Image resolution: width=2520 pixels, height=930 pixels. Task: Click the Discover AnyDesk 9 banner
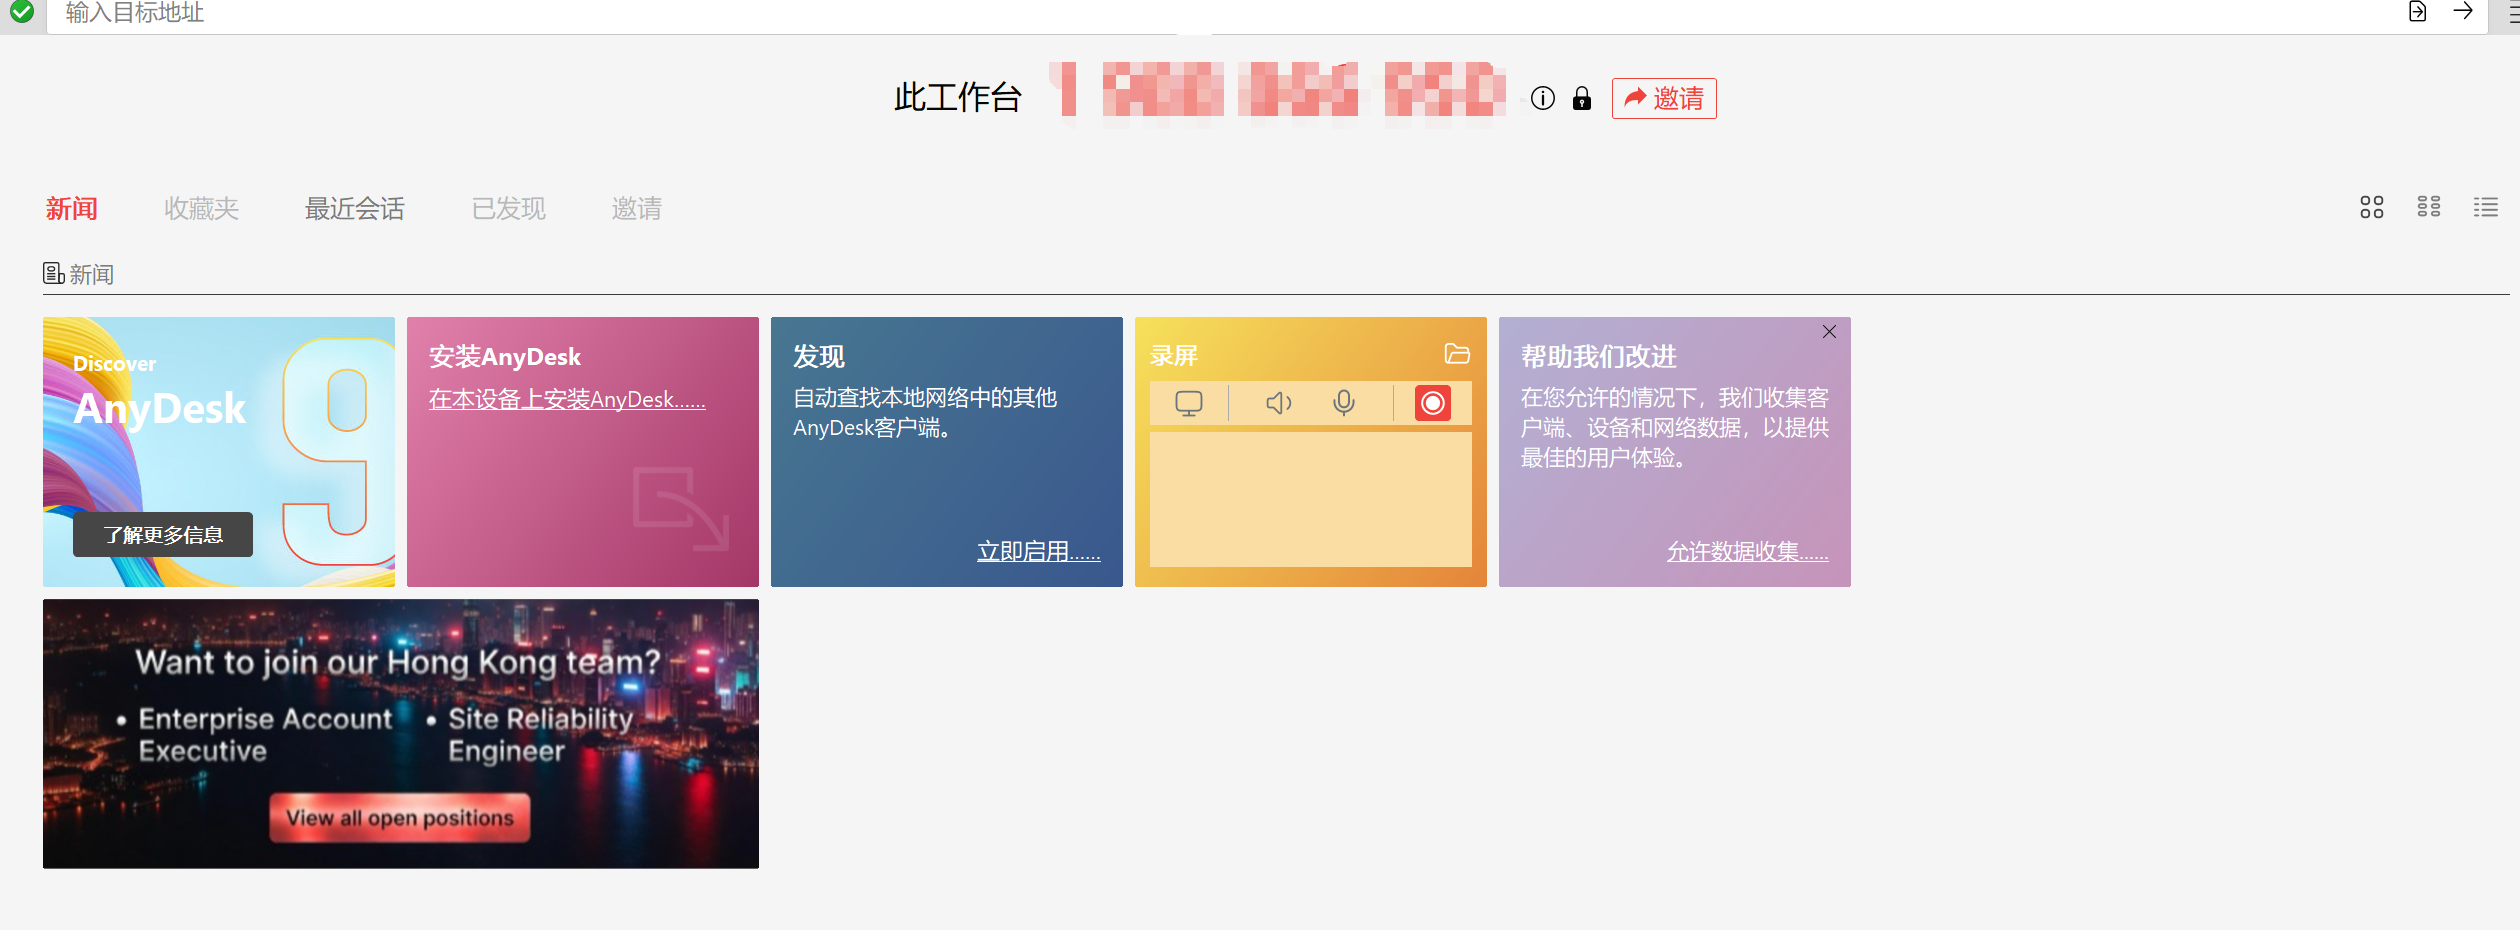[x=219, y=452]
